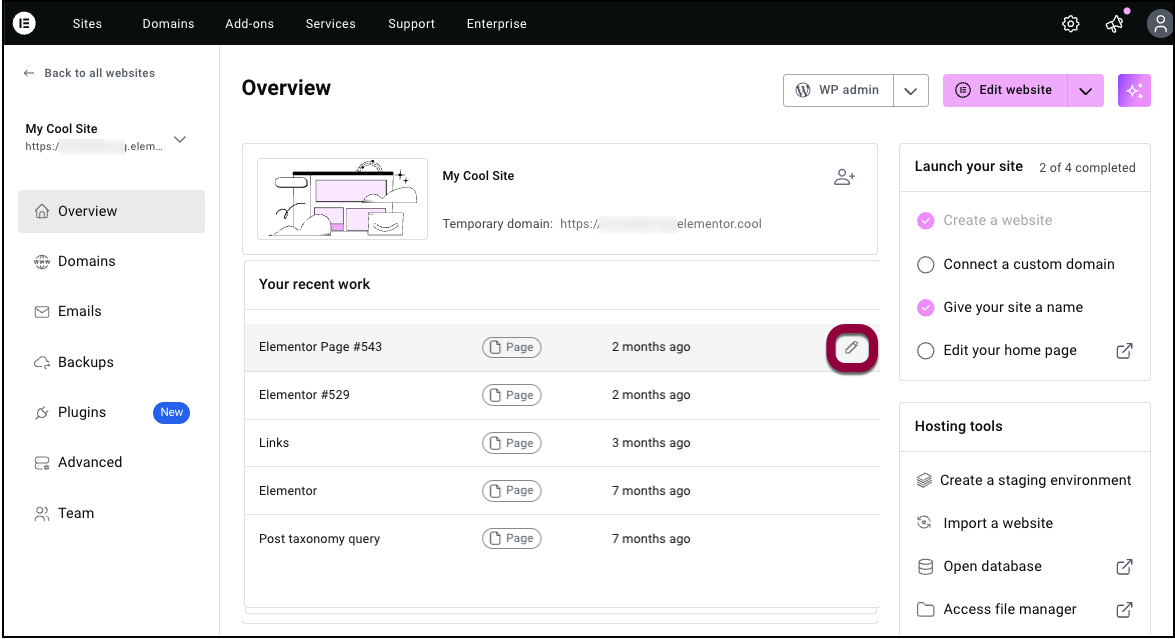Image resolution: width=1175 pixels, height=639 pixels.
Task: Select the Links row title
Action: click(274, 443)
